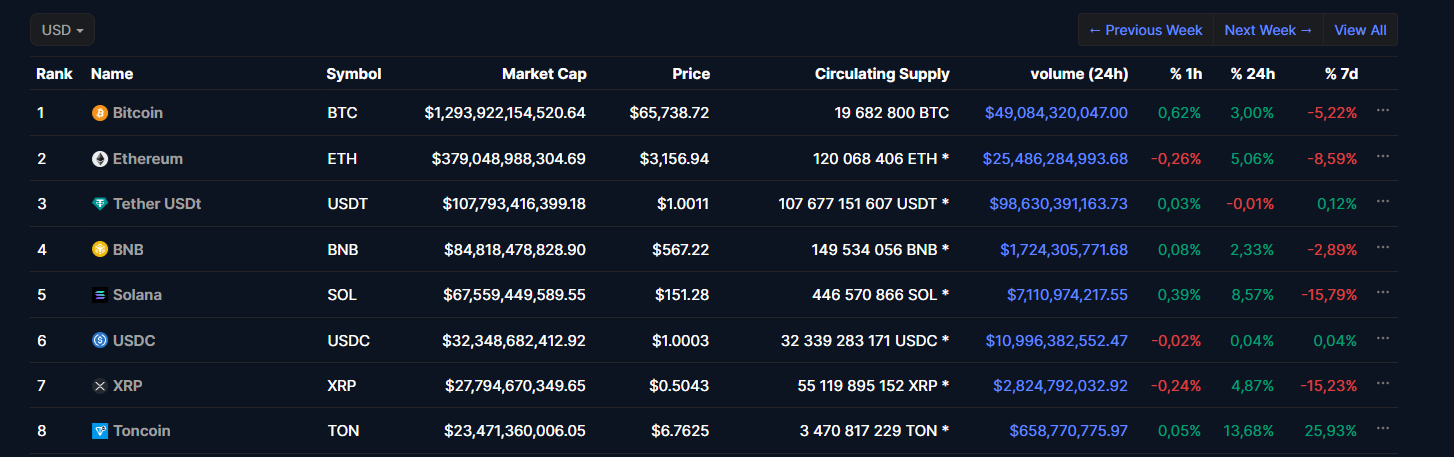
Task: Sort by the Market Cap column header
Action: click(544, 74)
